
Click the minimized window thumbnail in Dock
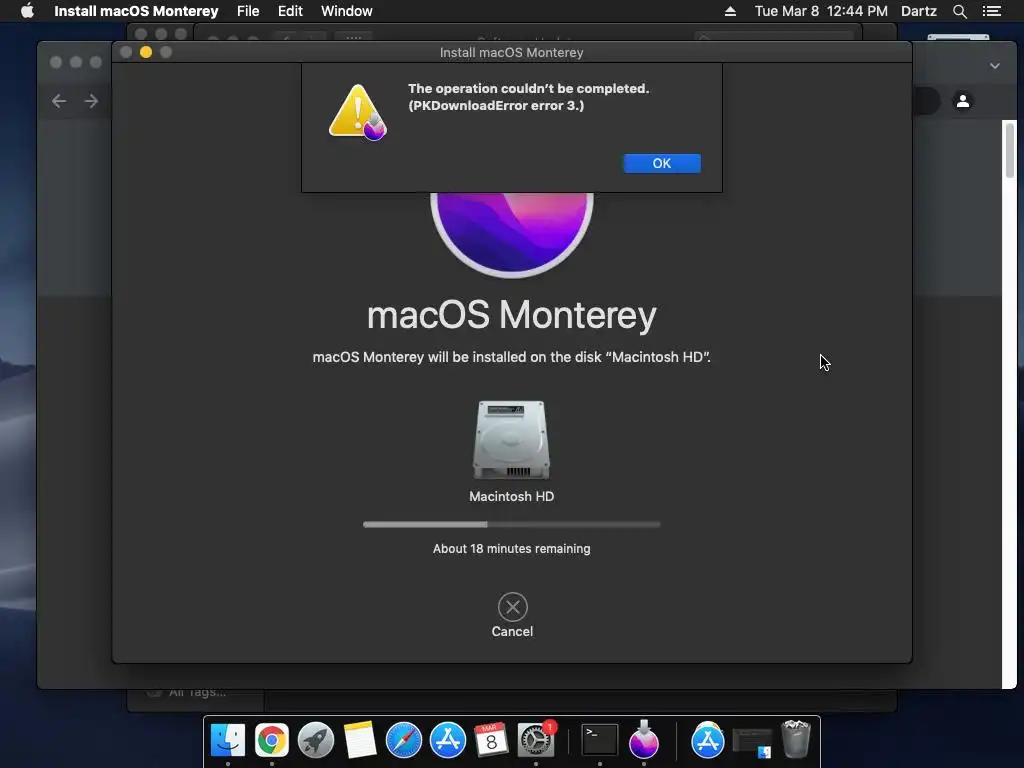coord(752,743)
